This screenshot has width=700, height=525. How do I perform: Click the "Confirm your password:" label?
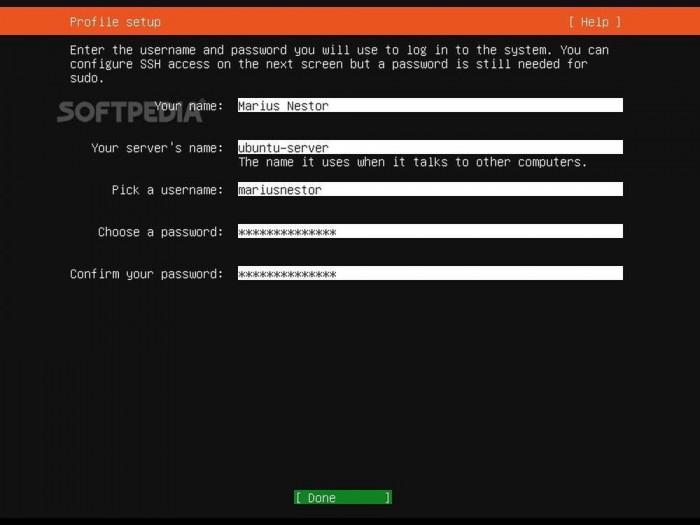146,274
